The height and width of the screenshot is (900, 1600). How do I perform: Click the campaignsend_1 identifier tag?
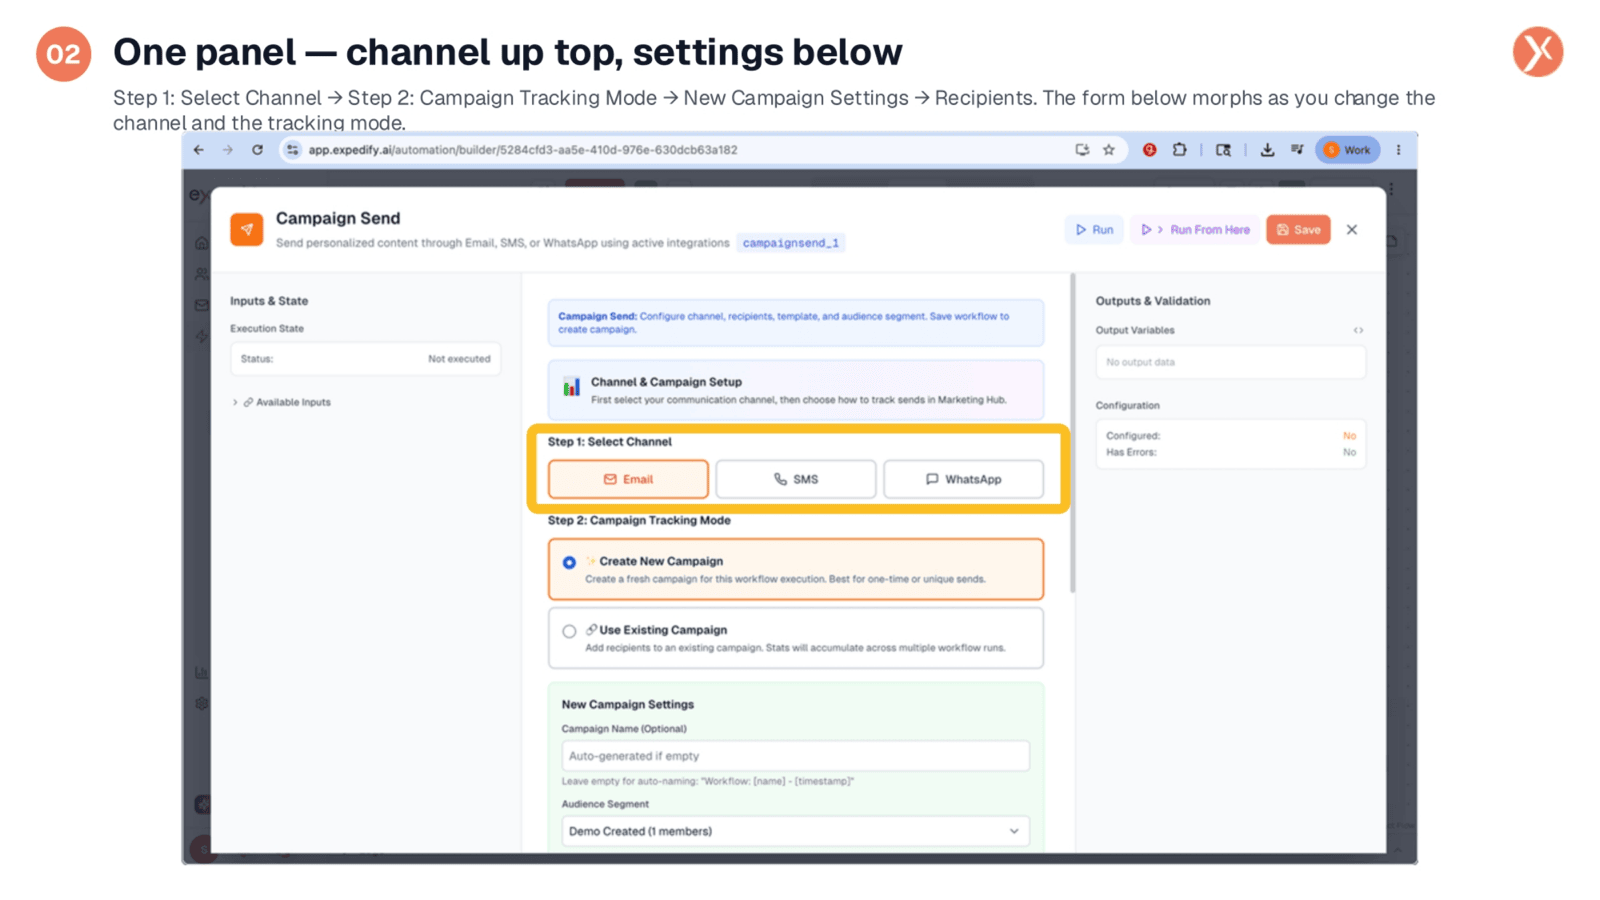(791, 243)
